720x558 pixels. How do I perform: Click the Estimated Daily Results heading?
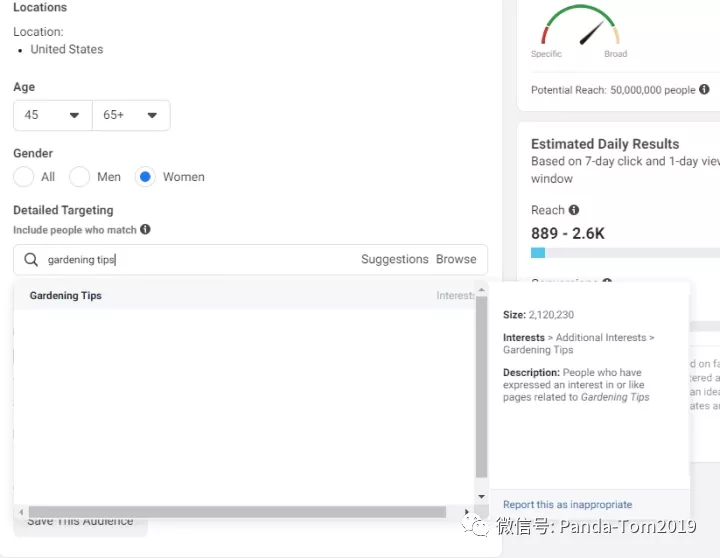coord(605,144)
